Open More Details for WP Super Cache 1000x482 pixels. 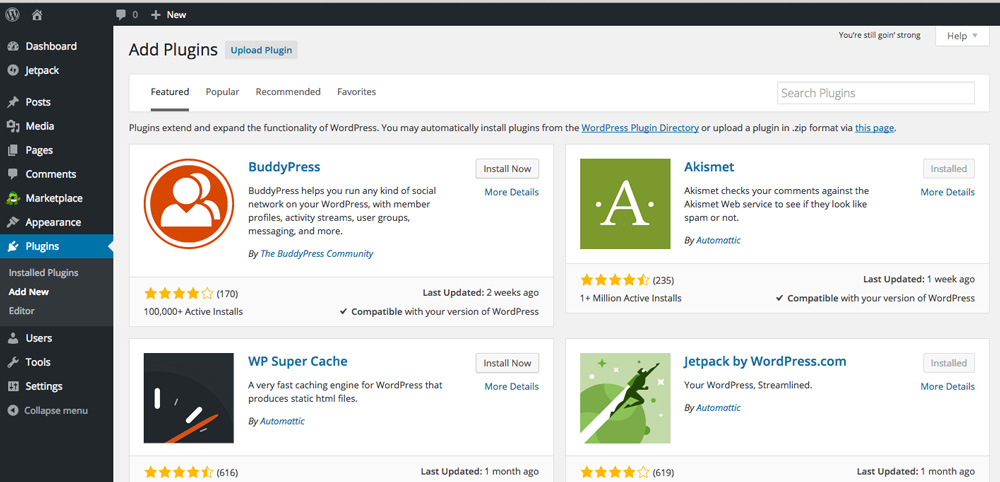[511, 386]
